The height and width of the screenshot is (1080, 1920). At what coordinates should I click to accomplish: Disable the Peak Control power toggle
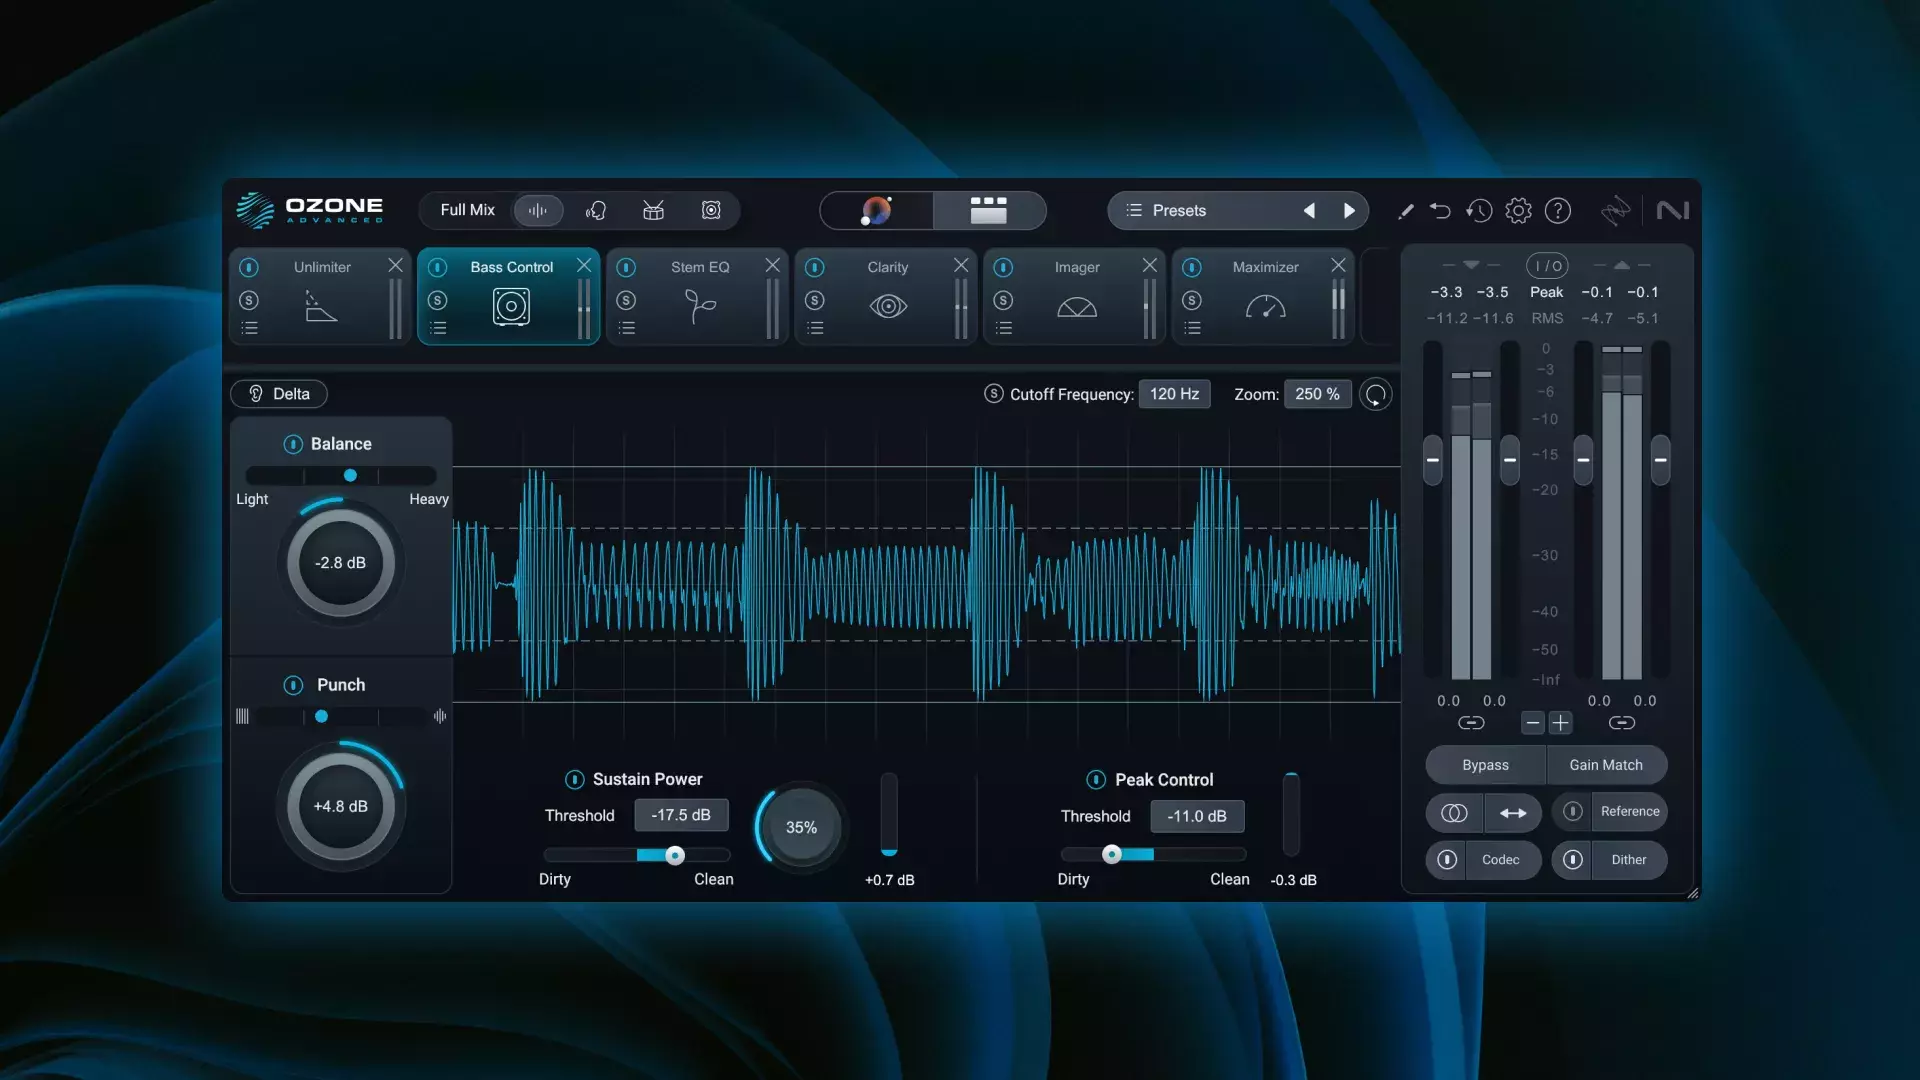pos(1096,780)
